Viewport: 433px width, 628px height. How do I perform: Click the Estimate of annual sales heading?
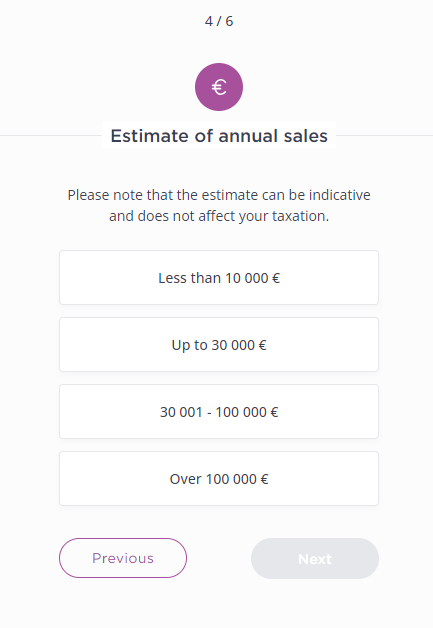pos(219,136)
